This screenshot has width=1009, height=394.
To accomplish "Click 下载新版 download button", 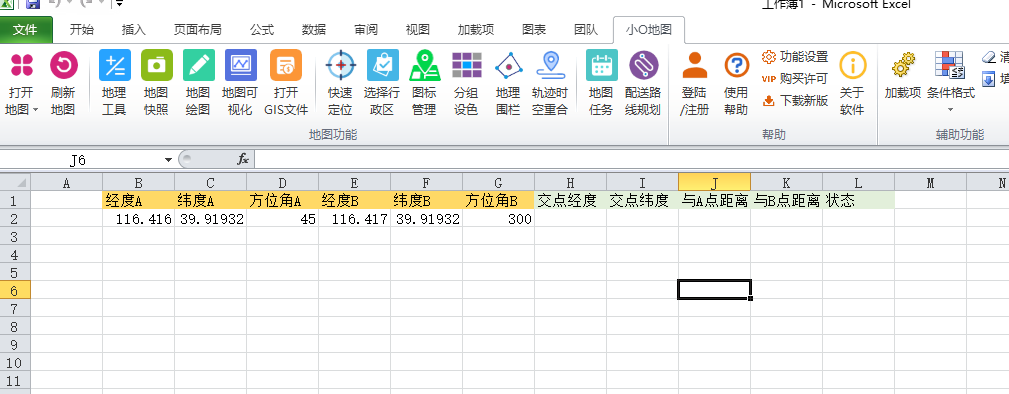I will pyautogui.click(x=795, y=100).
